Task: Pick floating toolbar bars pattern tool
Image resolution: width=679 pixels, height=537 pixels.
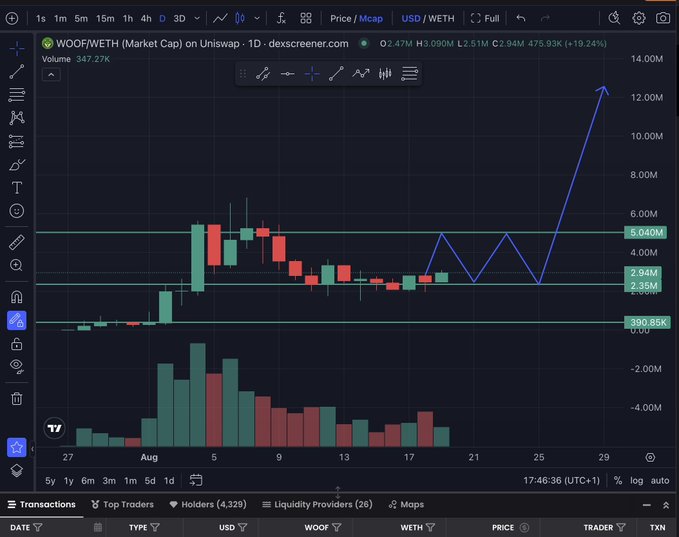Action: coord(385,74)
